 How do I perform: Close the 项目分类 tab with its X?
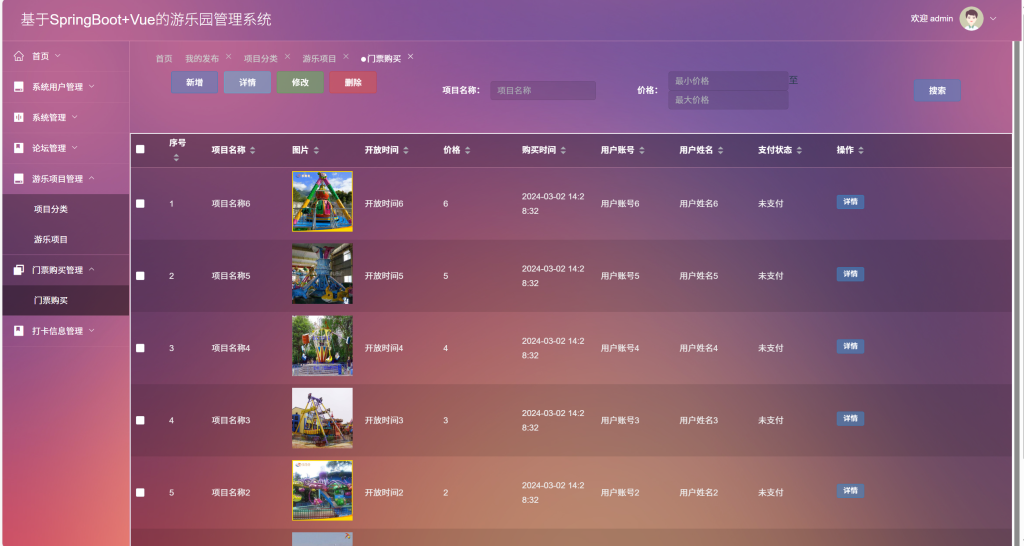tap(287, 57)
